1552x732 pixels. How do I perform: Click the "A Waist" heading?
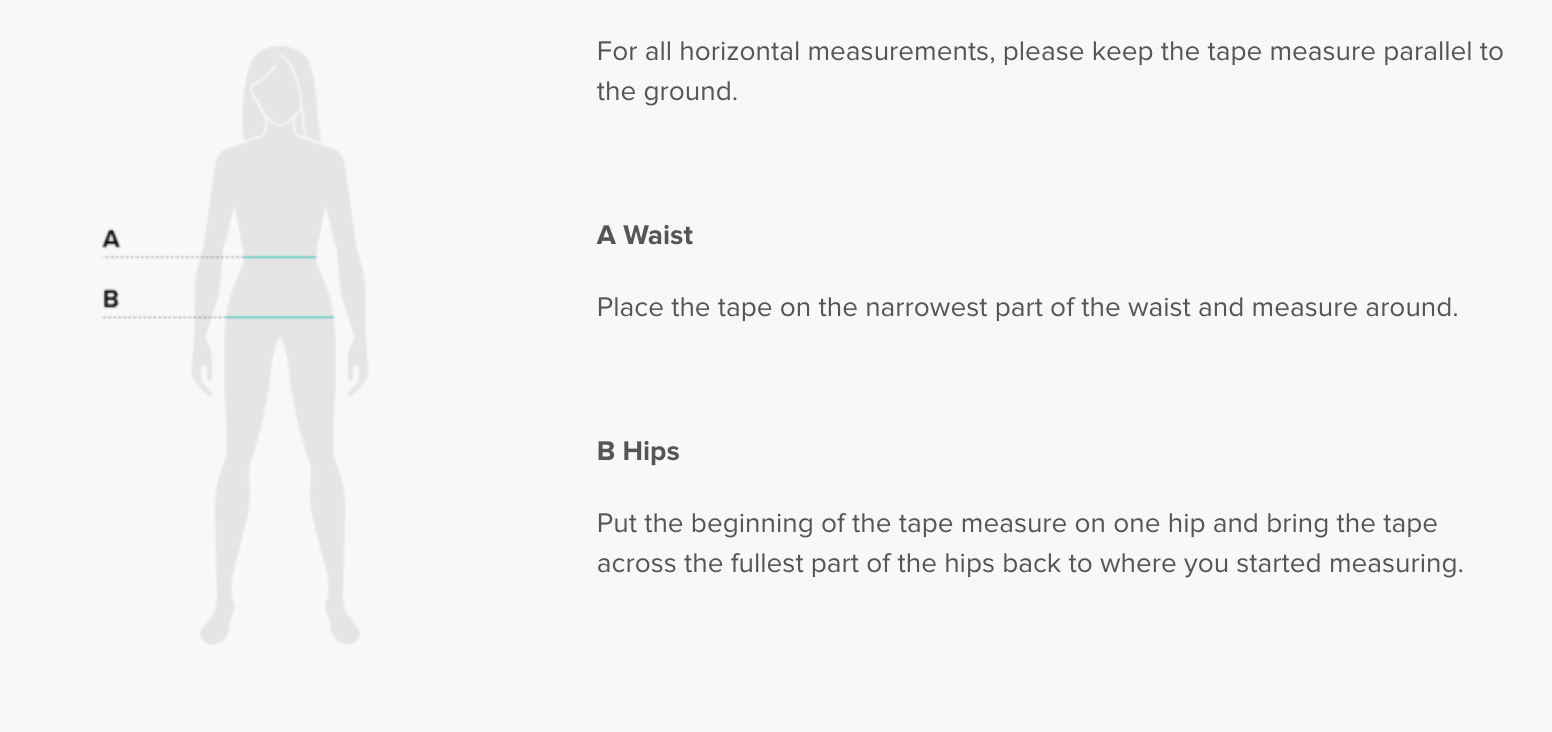click(x=645, y=236)
